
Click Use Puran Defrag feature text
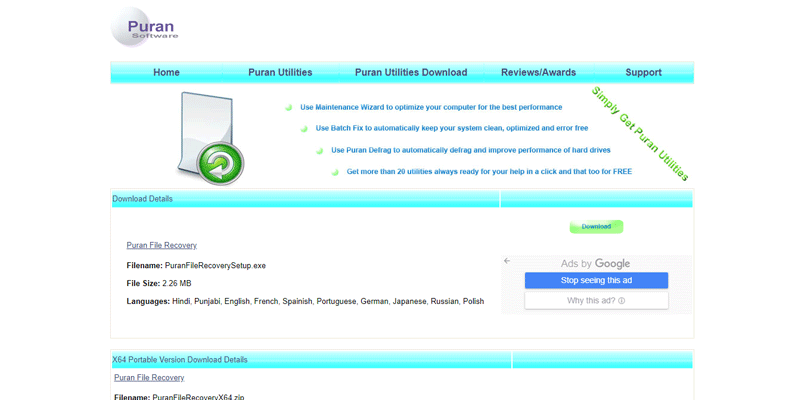[x=471, y=151]
